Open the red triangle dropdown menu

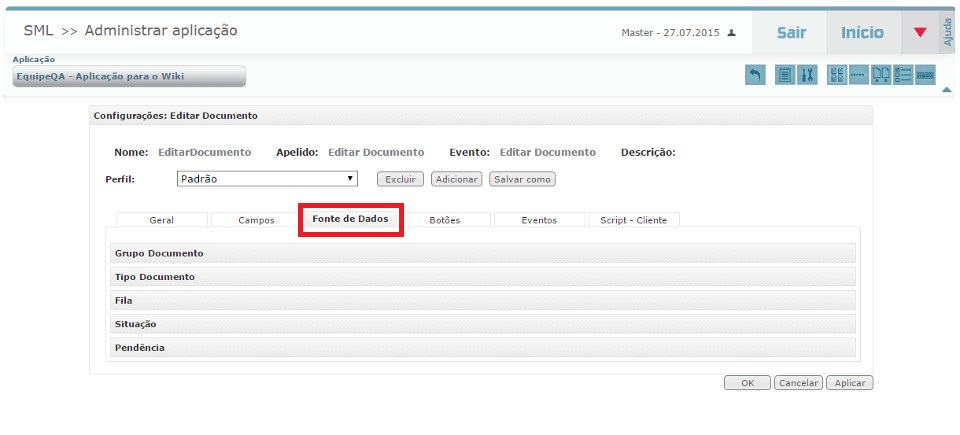pyautogui.click(x=920, y=32)
